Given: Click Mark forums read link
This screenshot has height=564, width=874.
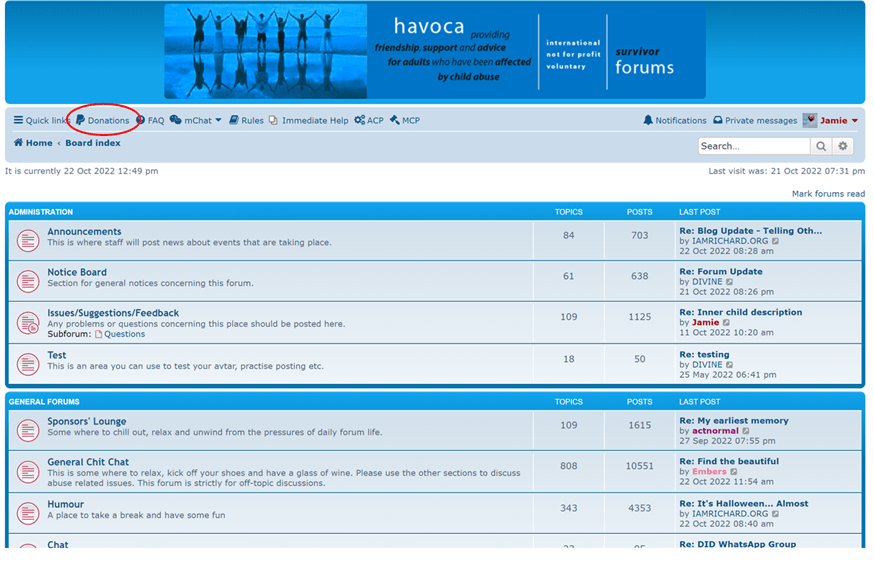Looking at the screenshot, I should coord(828,194).
